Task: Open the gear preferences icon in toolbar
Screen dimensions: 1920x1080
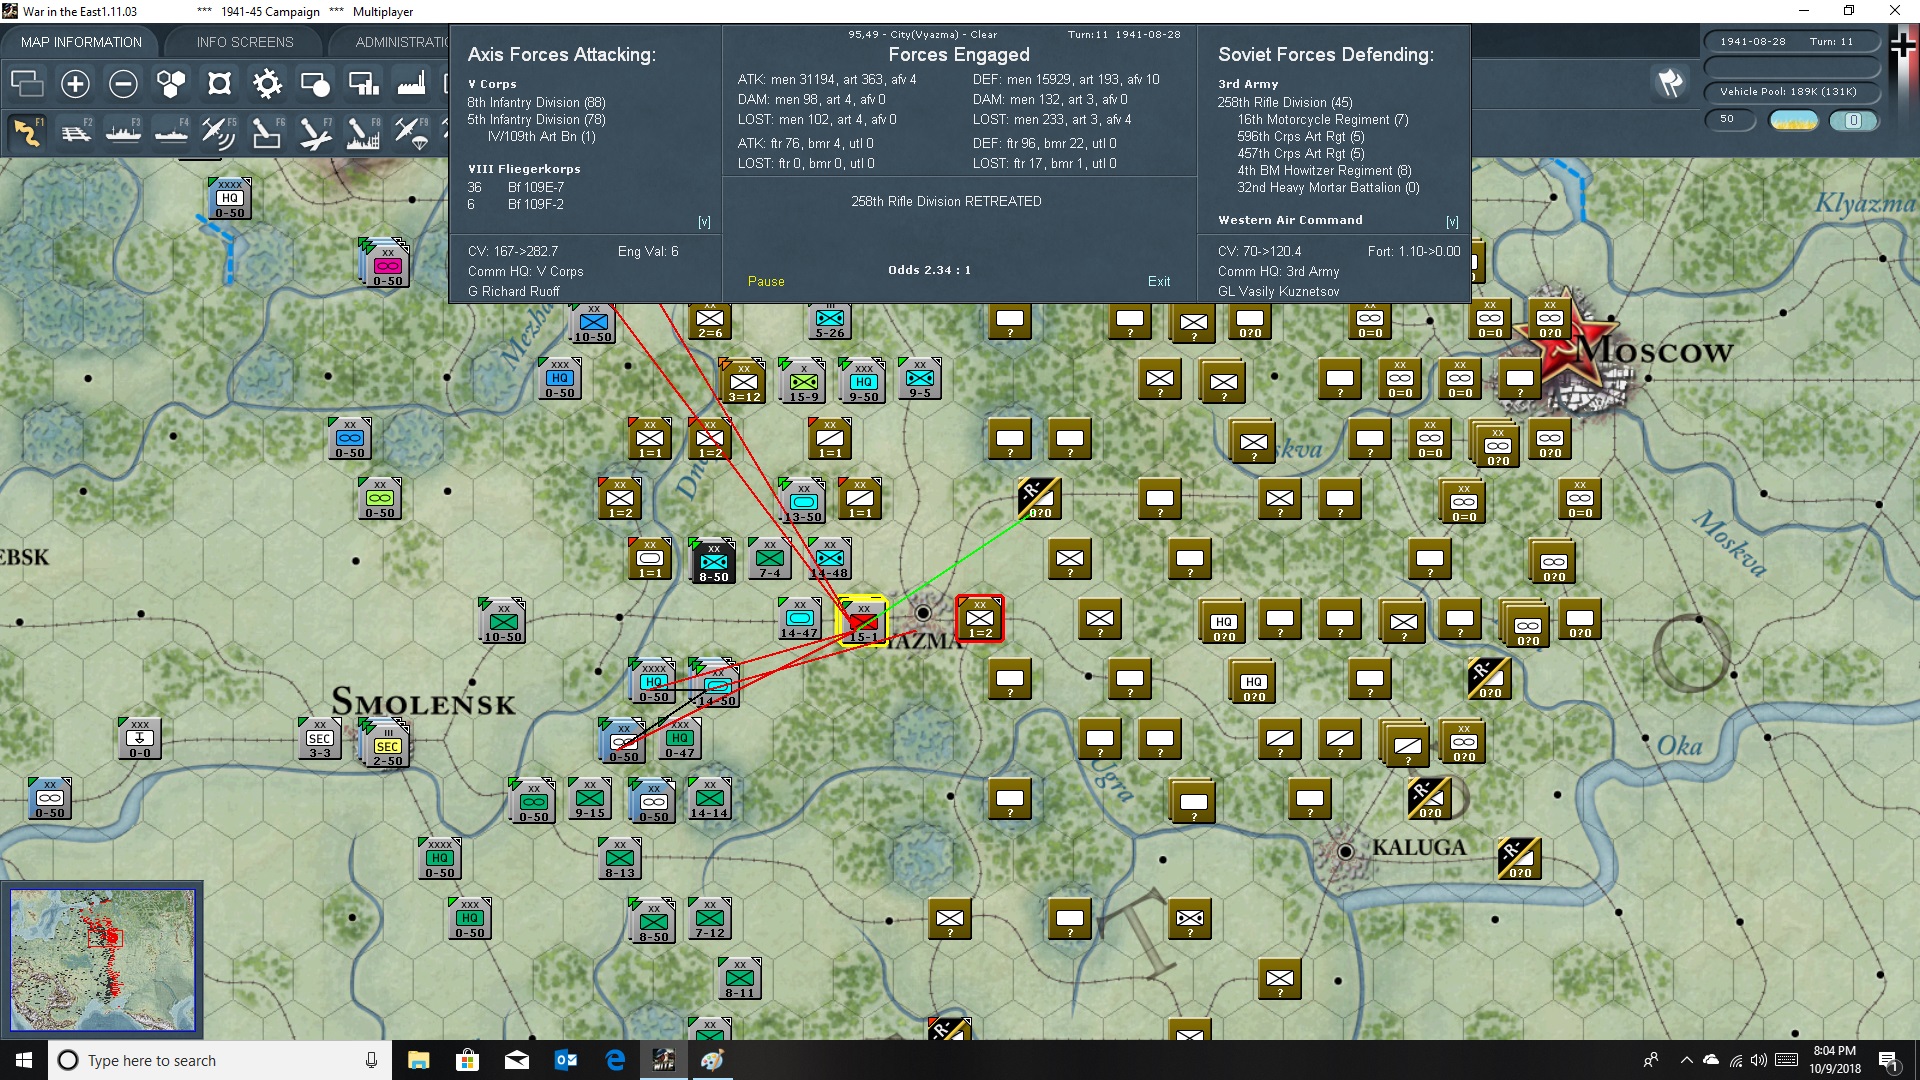Action: point(267,84)
